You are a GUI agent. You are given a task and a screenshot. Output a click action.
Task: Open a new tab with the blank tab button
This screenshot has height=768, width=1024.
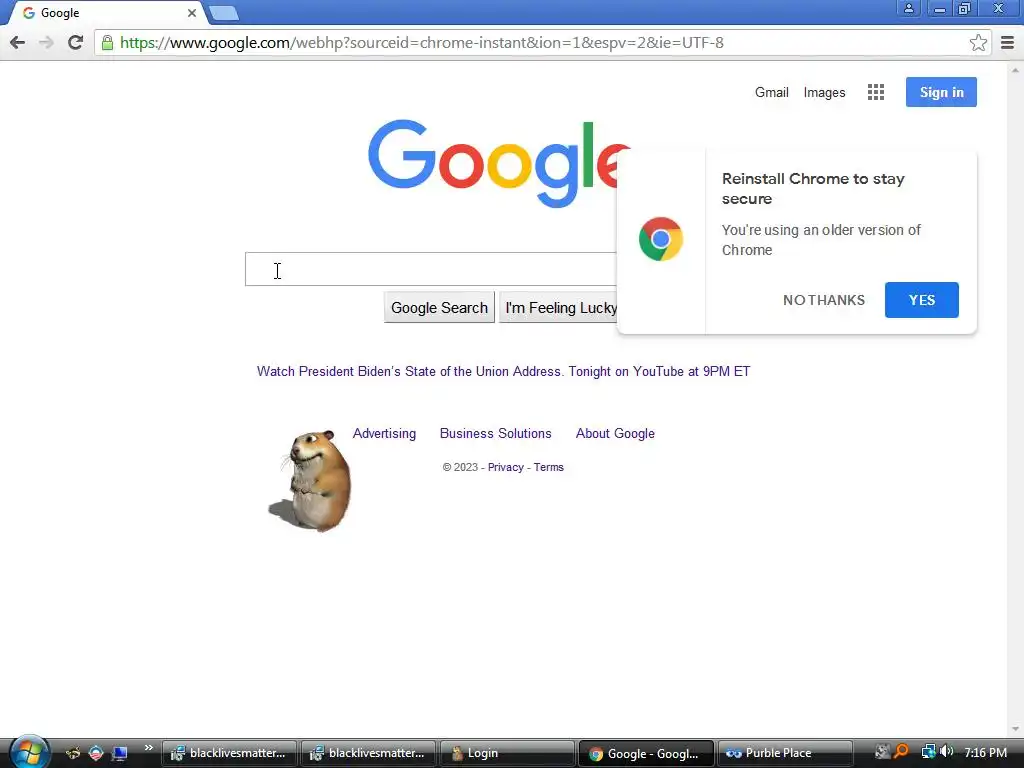click(224, 13)
